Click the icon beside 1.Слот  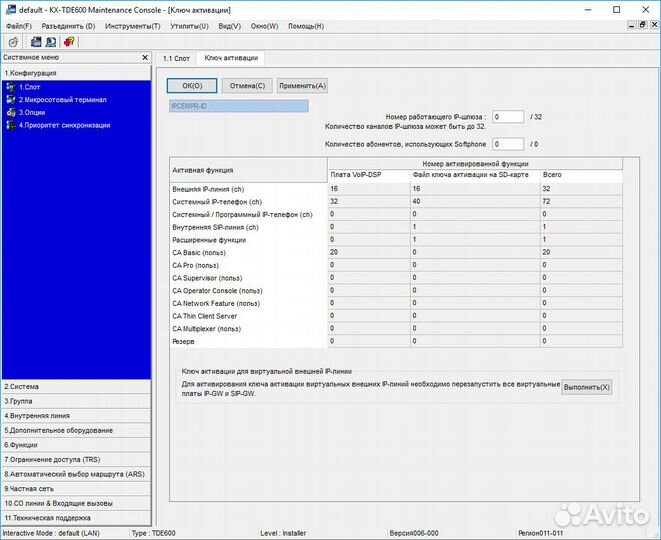coord(11,87)
